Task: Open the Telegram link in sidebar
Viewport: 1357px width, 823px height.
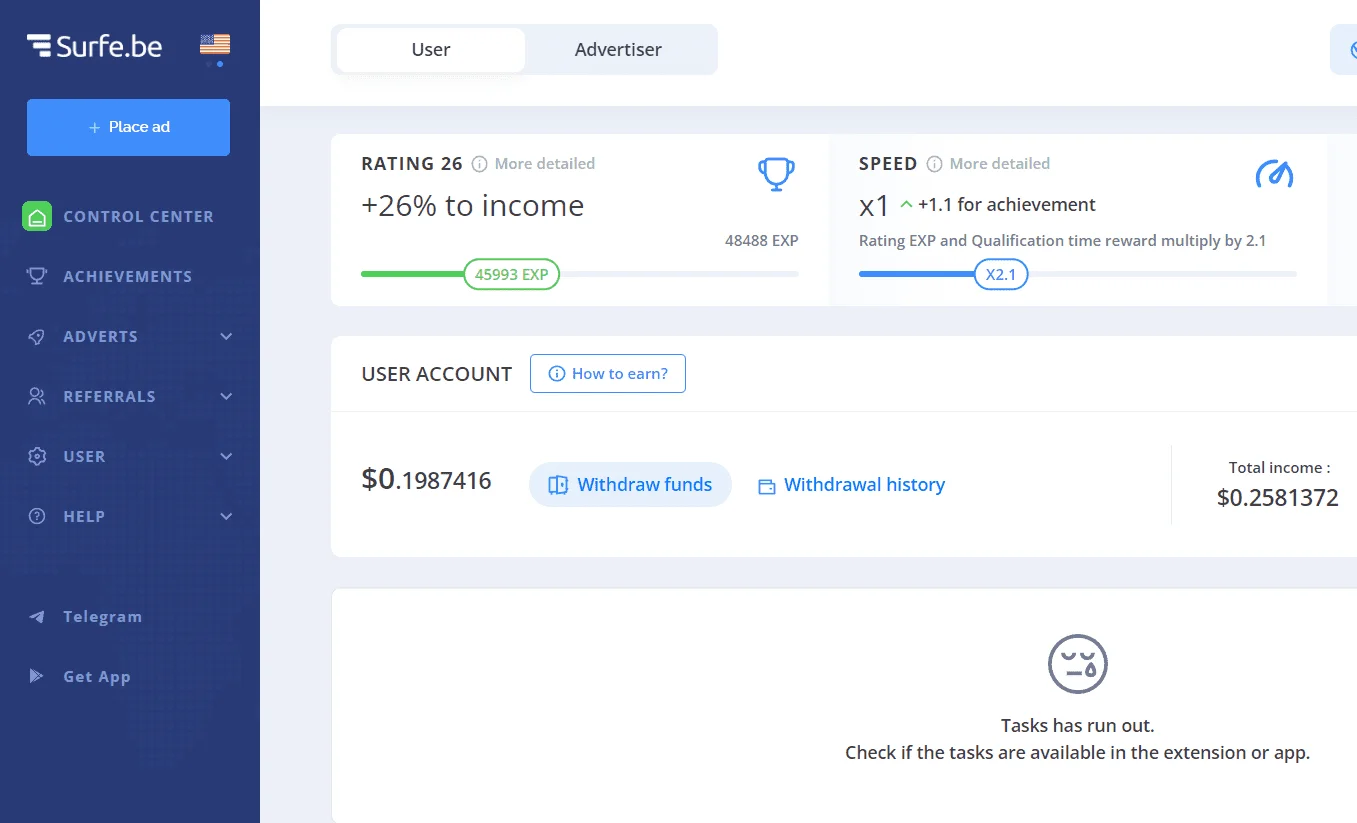Action: pyautogui.click(x=102, y=616)
